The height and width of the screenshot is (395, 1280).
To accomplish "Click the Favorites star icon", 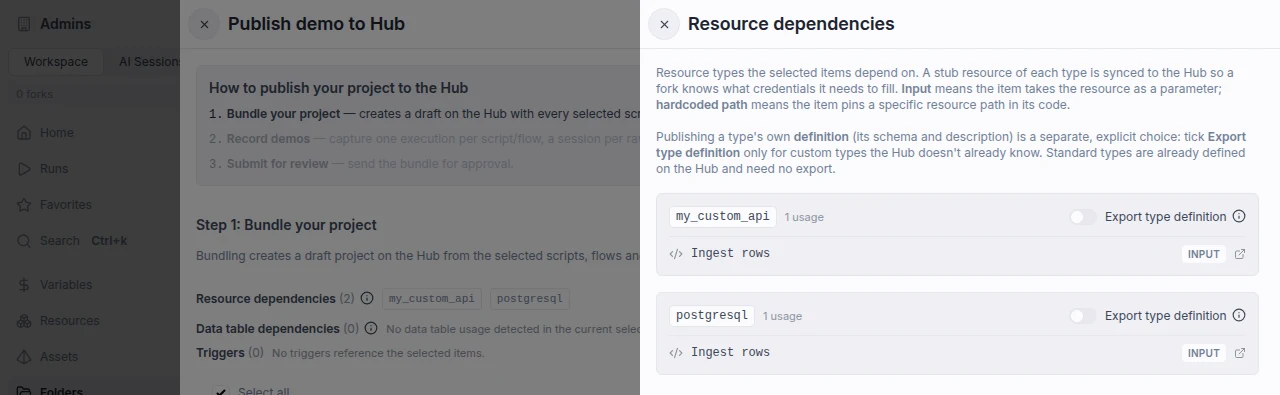I will pyautogui.click(x=24, y=205).
